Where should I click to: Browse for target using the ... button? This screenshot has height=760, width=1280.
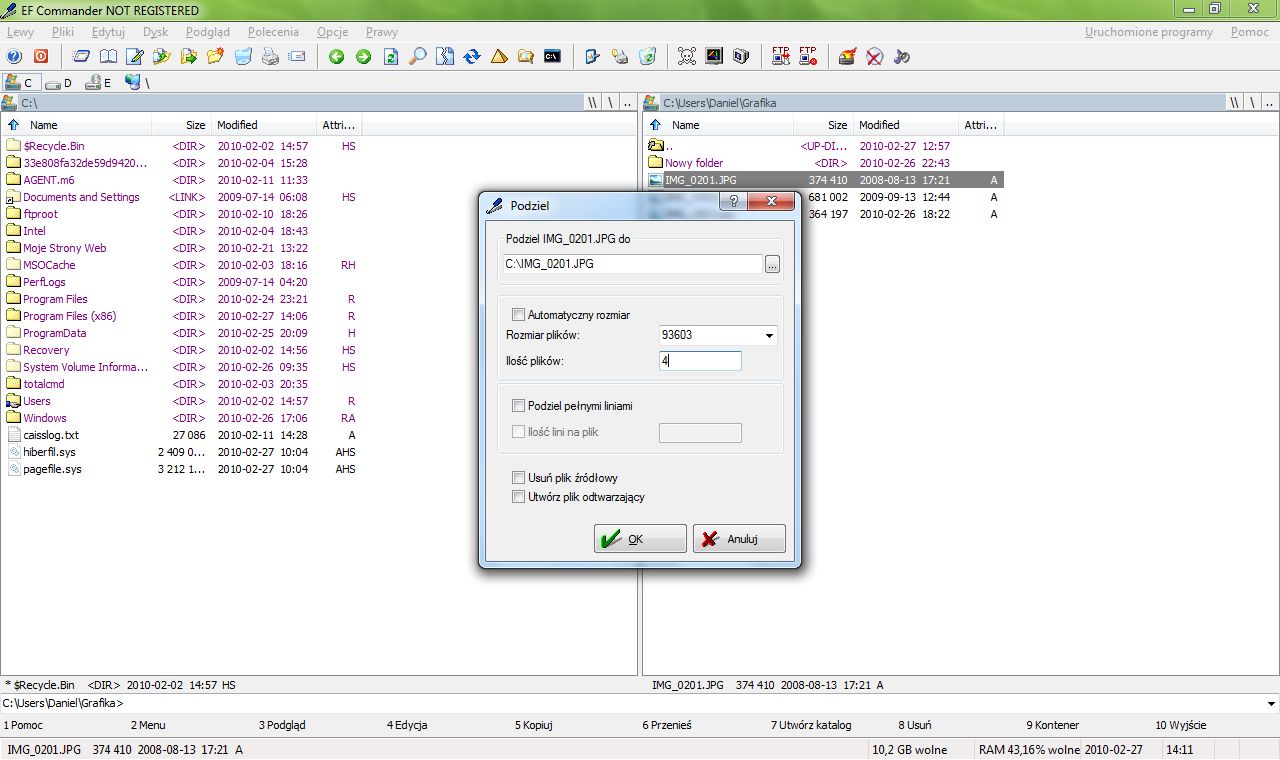tap(772, 265)
